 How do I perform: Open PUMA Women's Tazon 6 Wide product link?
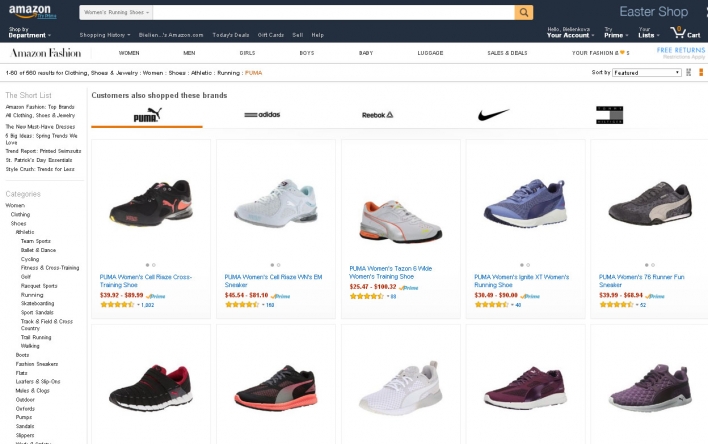coord(391,272)
